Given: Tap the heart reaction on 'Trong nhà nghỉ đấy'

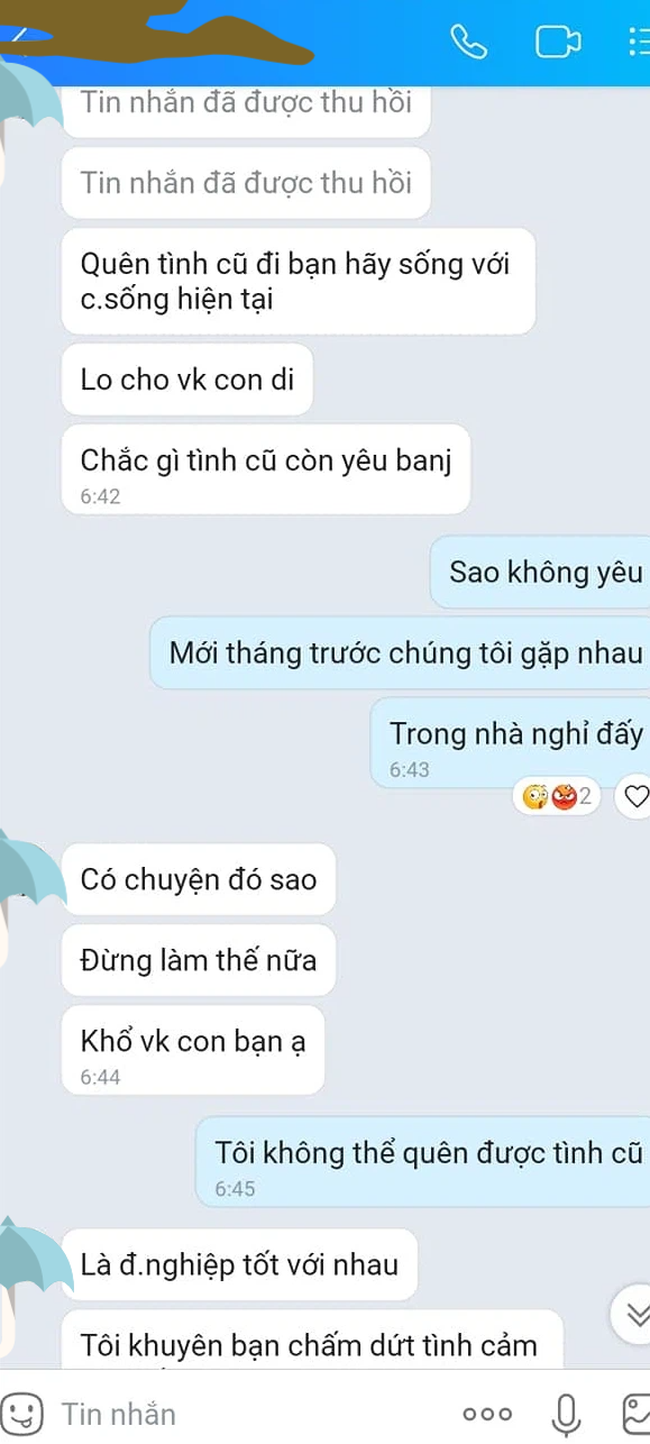Looking at the screenshot, I should tap(635, 797).
